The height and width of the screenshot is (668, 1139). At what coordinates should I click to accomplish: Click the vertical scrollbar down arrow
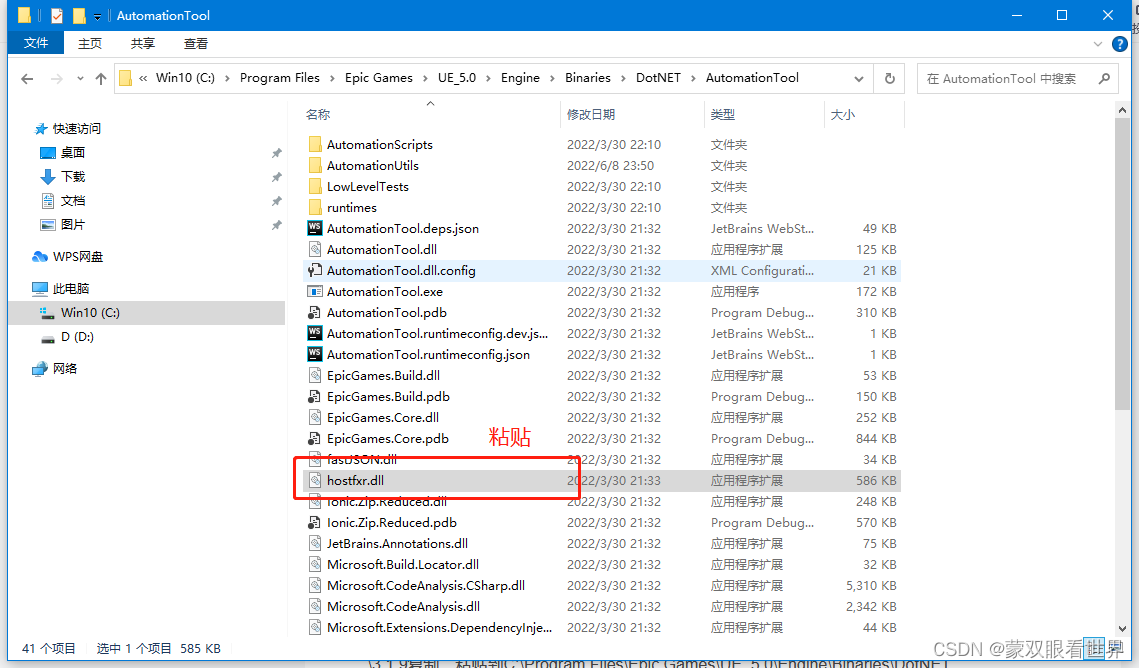point(1122,629)
